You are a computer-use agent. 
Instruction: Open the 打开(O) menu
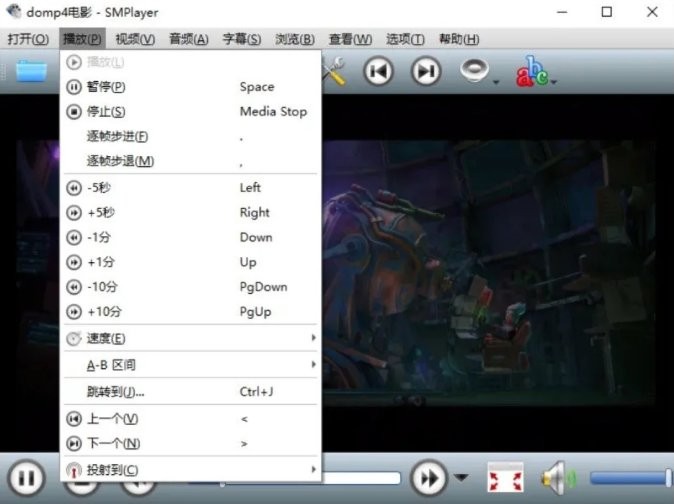coord(28,39)
